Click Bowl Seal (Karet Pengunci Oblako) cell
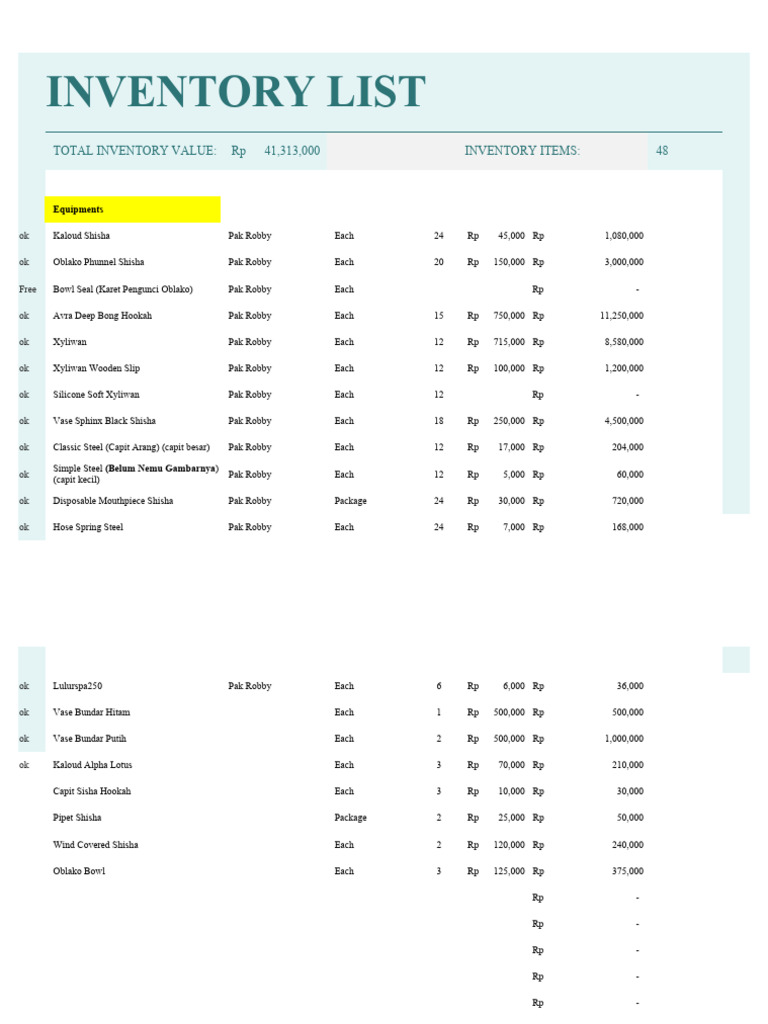 pos(123,289)
